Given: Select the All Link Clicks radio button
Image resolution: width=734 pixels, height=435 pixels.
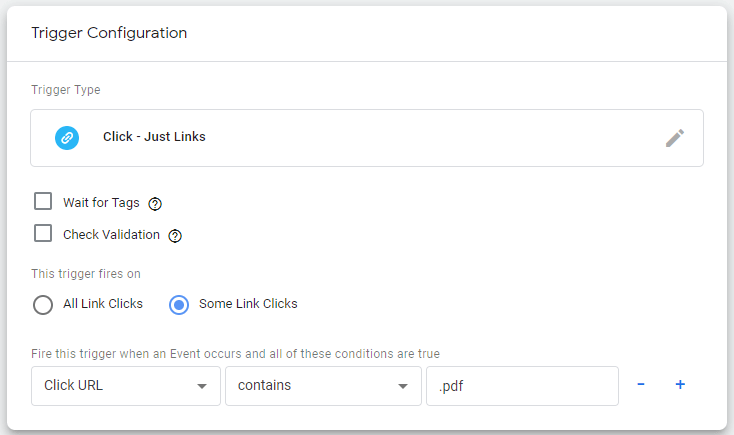Looking at the screenshot, I should point(43,305).
